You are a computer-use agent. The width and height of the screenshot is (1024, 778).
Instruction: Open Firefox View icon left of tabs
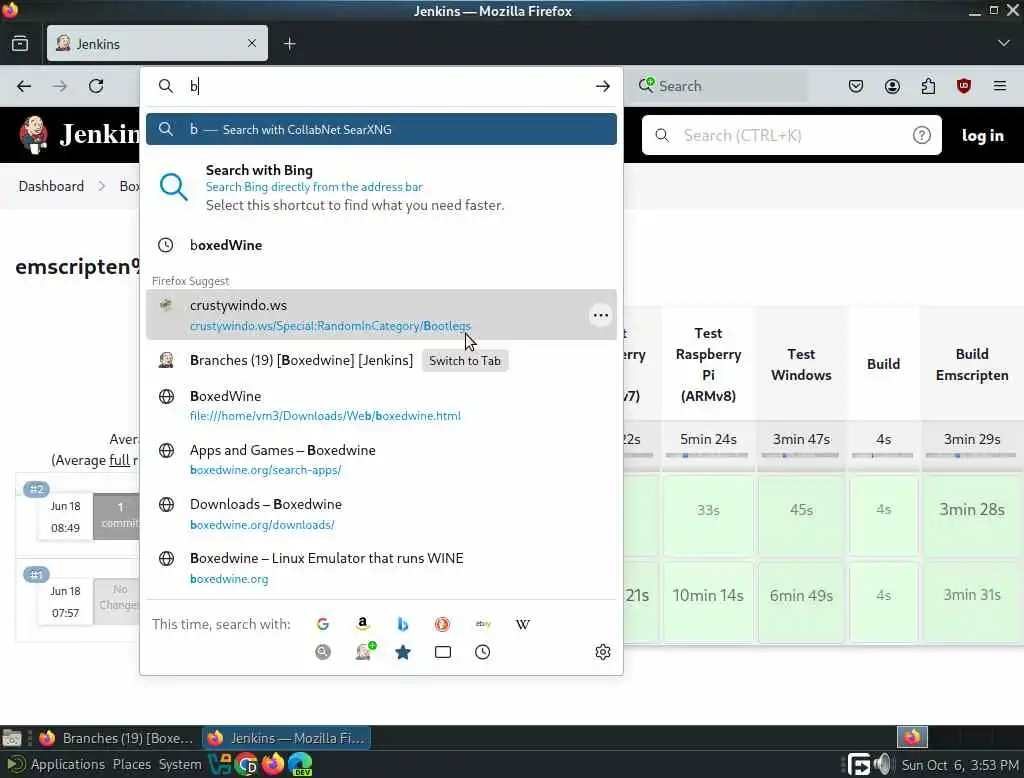[20, 44]
